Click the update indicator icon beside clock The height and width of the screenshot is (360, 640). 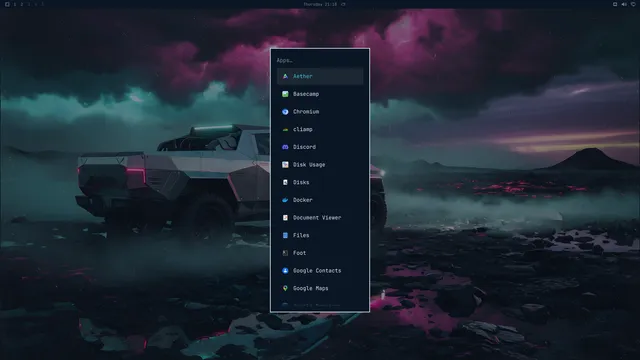[343, 4]
